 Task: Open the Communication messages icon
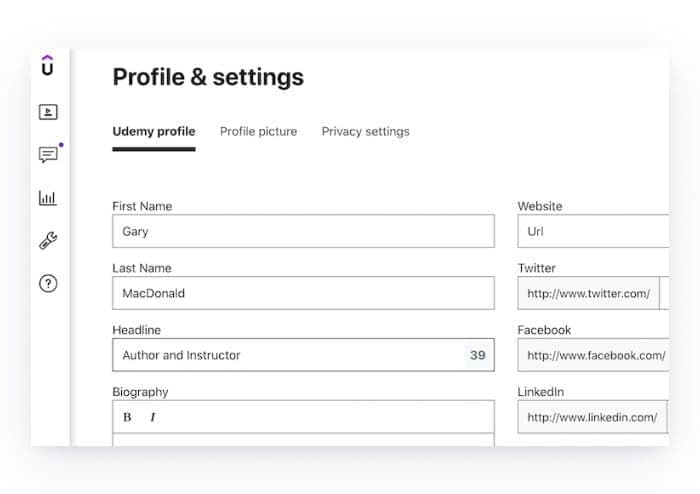tap(48, 155)
